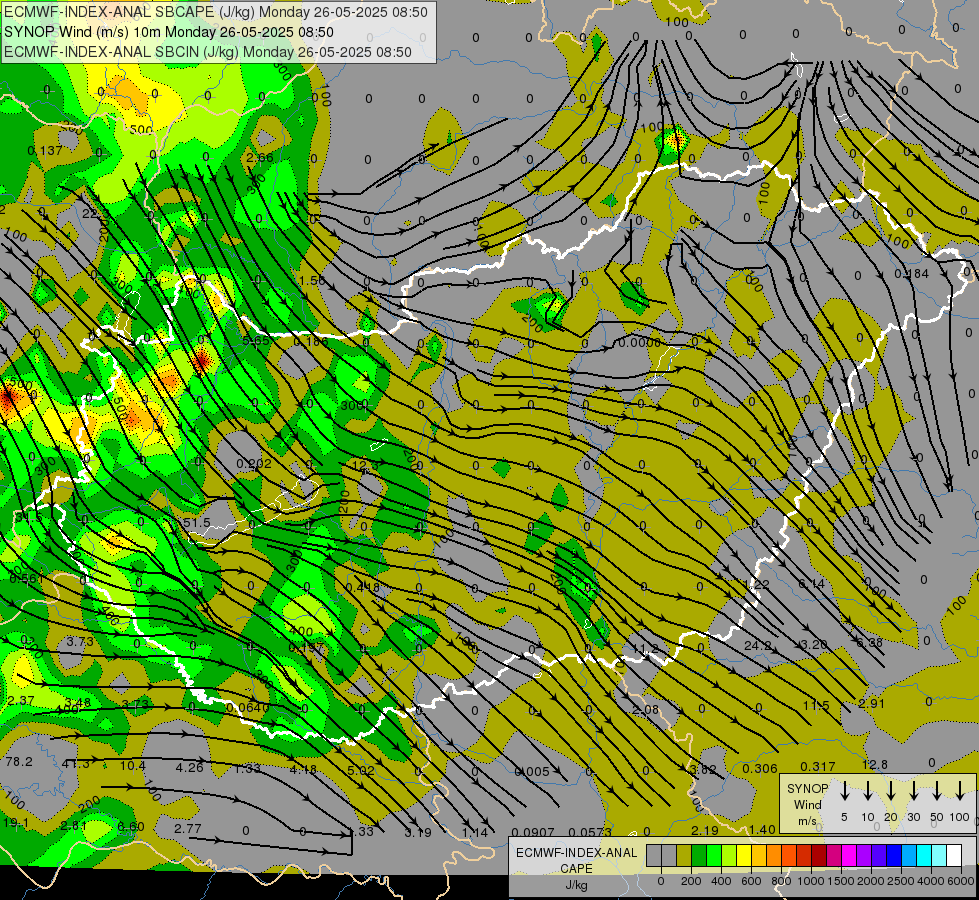Click the olive swatch in CAPE legend

[684, 856]
